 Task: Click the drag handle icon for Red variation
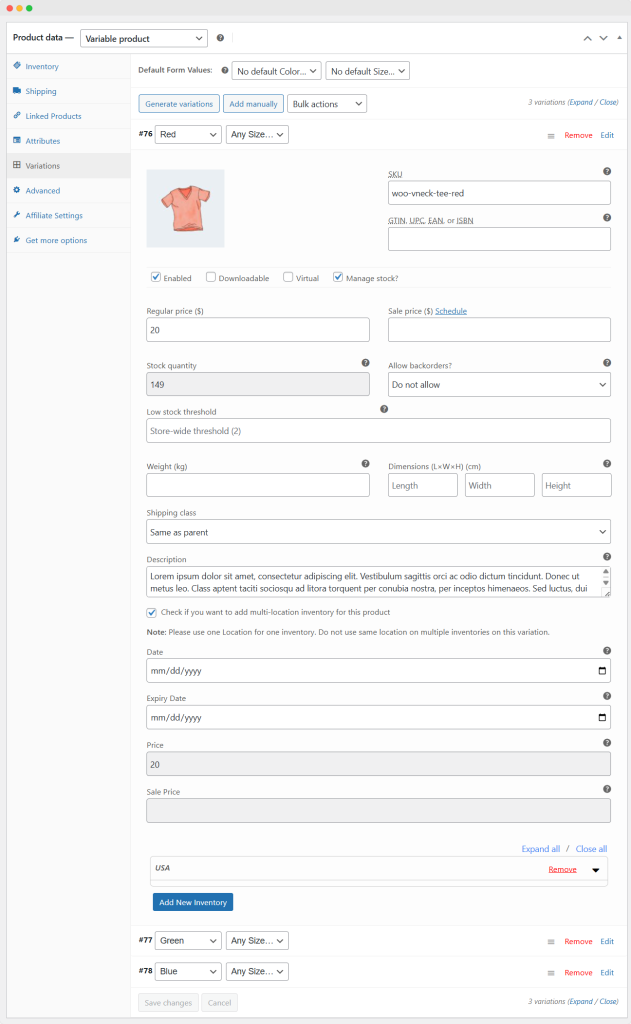point(551,135)
